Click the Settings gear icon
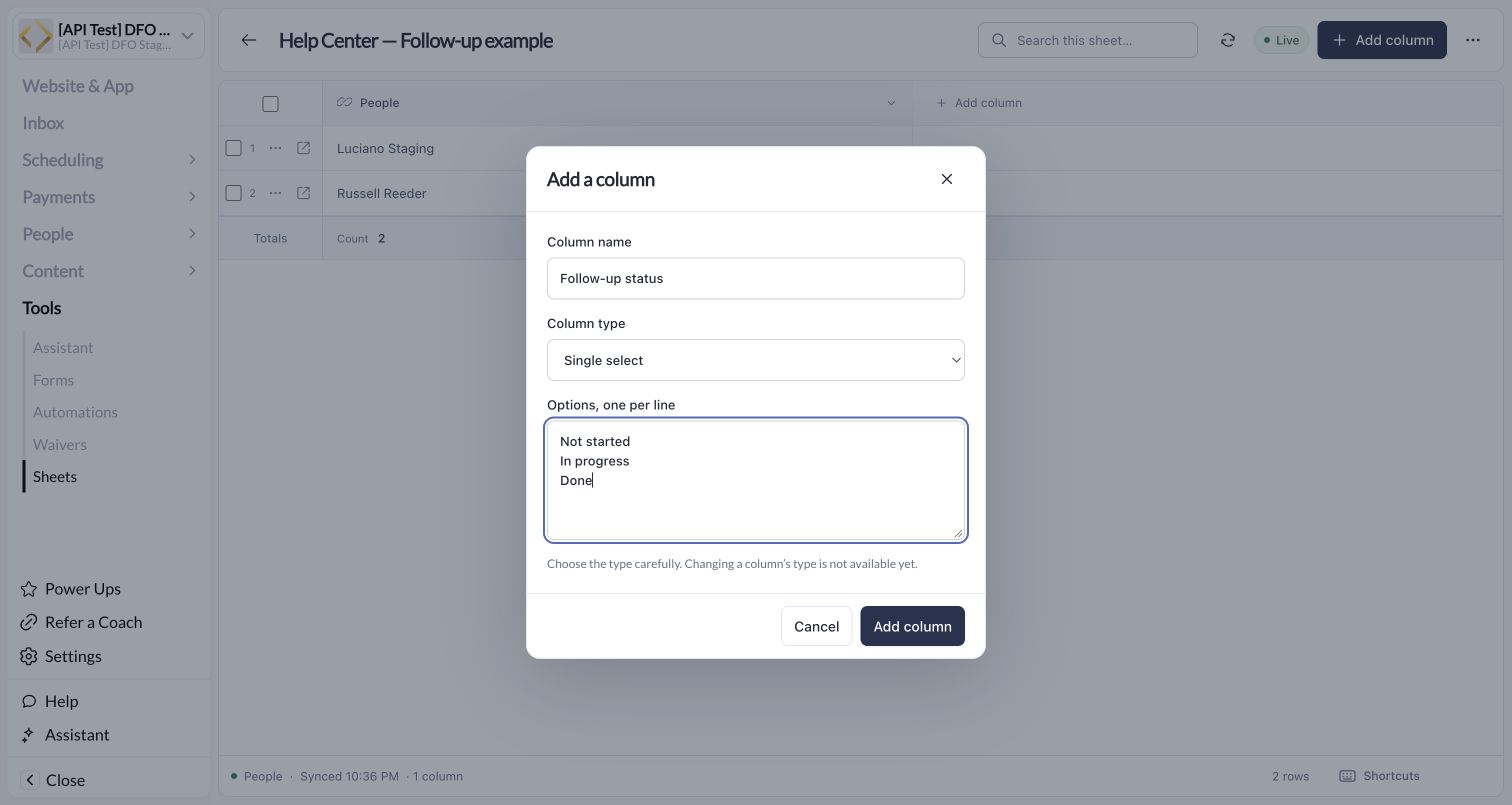Image resolution: width=1512 pixels, height=805 pixels. 29,657
